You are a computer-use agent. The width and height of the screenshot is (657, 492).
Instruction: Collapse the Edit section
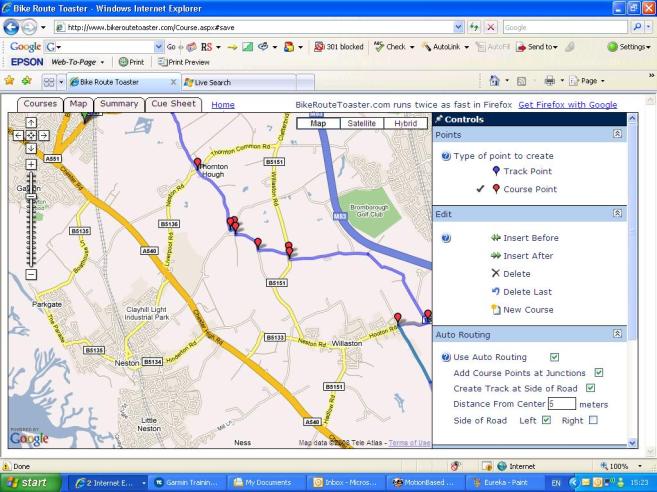(618, 214)
